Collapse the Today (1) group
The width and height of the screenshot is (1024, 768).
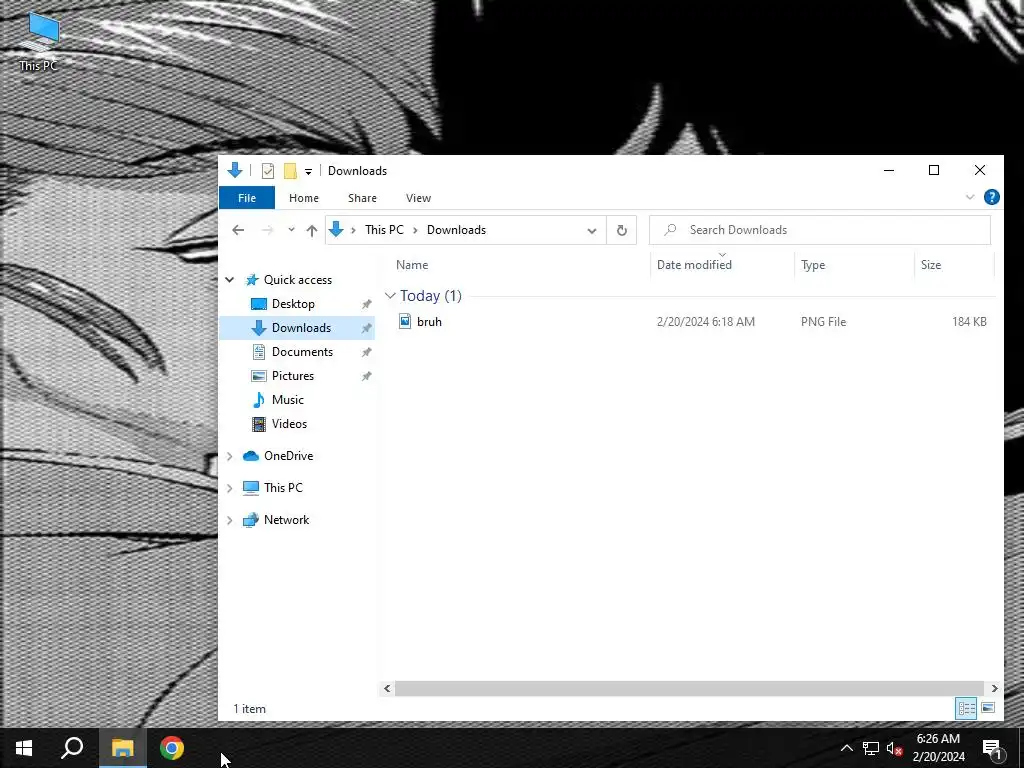tap(390, 296)
